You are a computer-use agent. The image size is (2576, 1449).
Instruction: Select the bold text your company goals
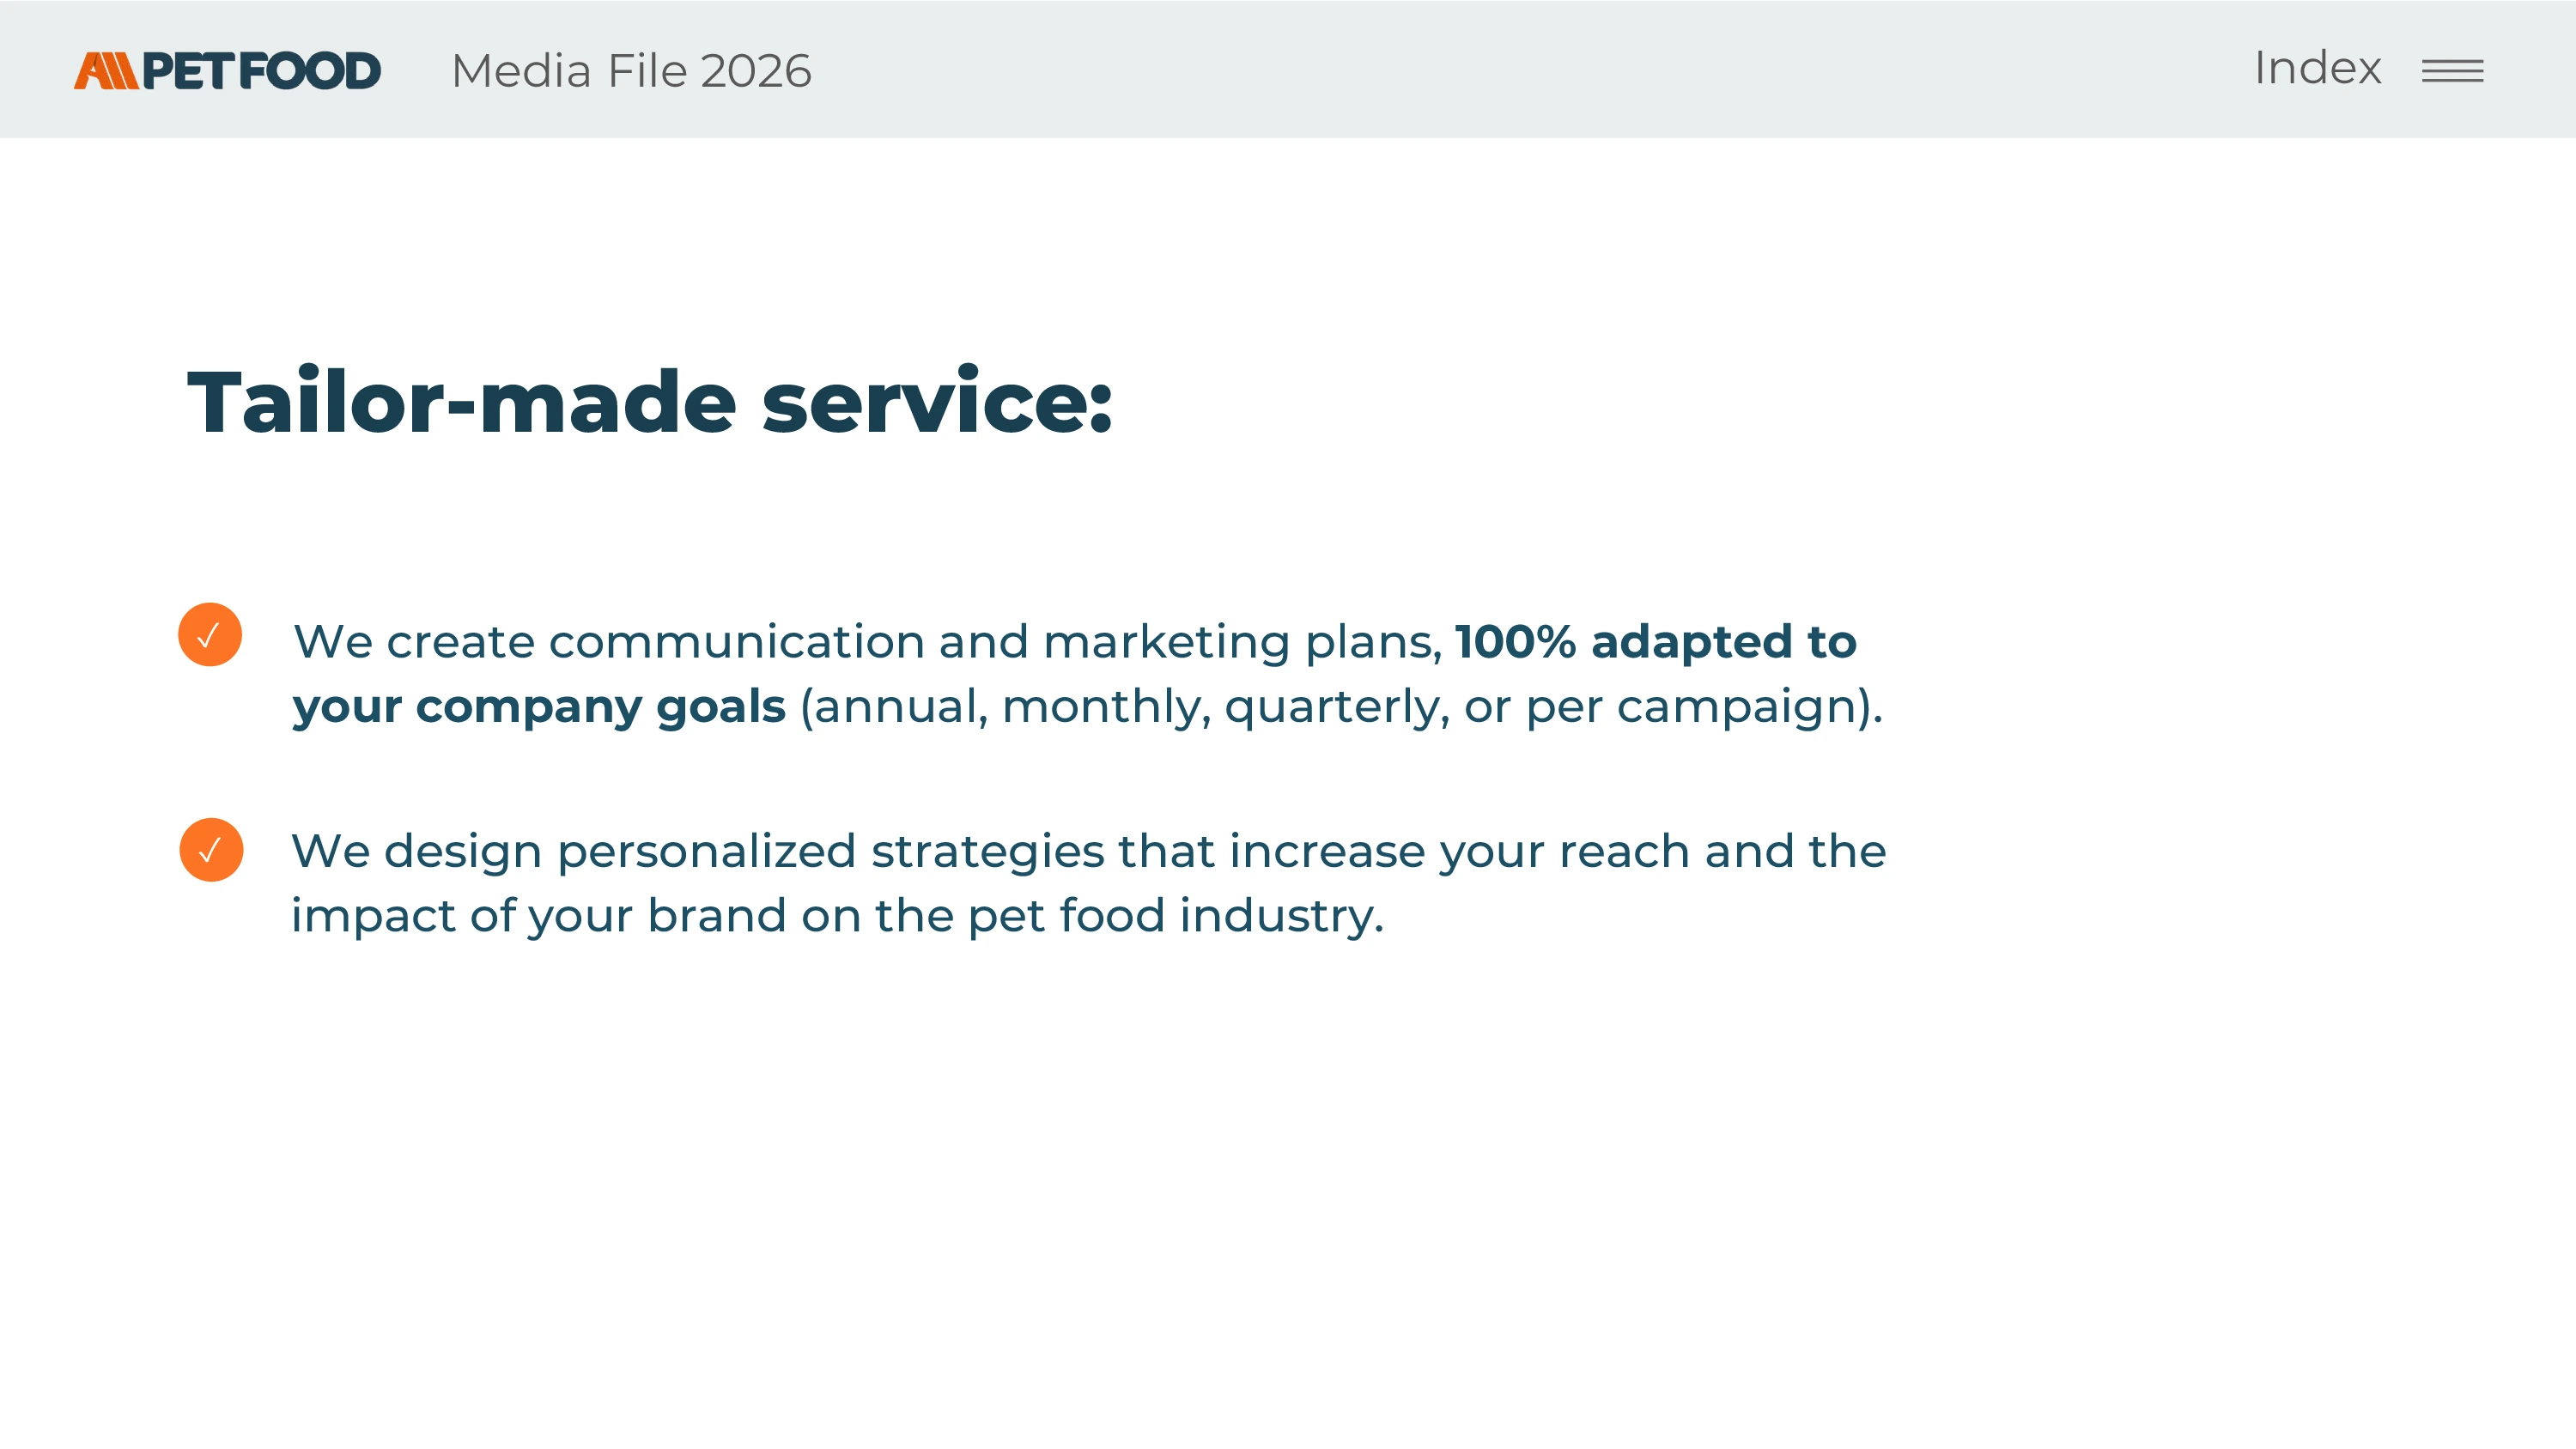539,706
